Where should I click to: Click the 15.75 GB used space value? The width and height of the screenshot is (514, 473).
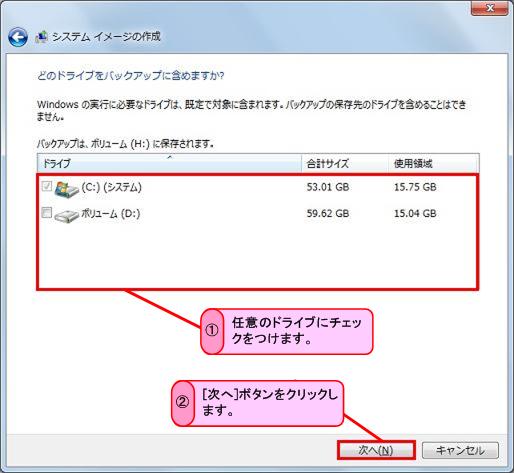click(x=415, y=187)
